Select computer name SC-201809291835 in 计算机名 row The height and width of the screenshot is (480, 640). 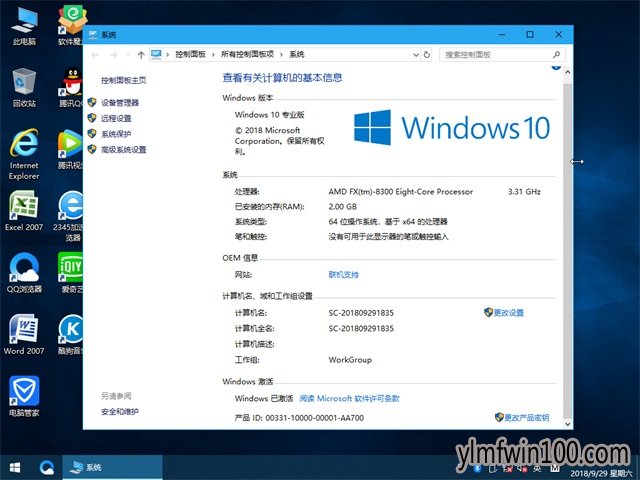tap(361, 313)
